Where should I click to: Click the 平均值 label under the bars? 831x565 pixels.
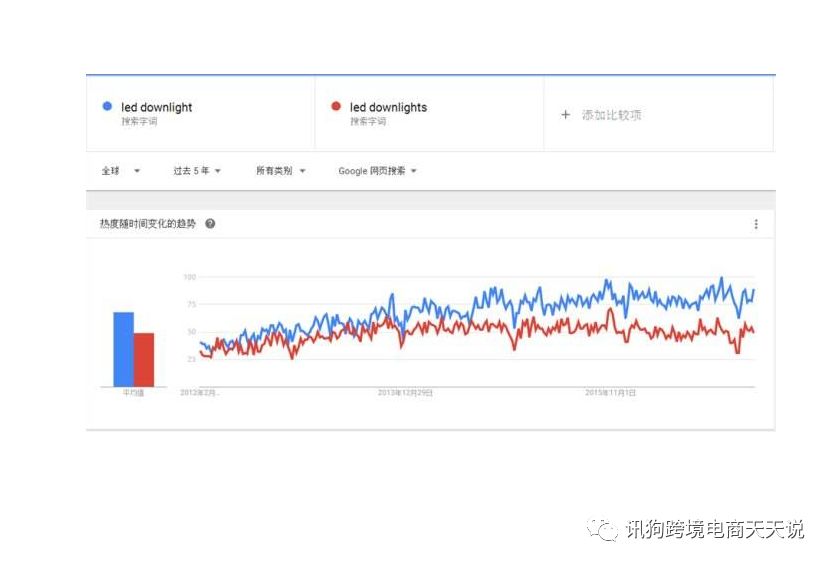pyautogui.click(x=133, y=393)
